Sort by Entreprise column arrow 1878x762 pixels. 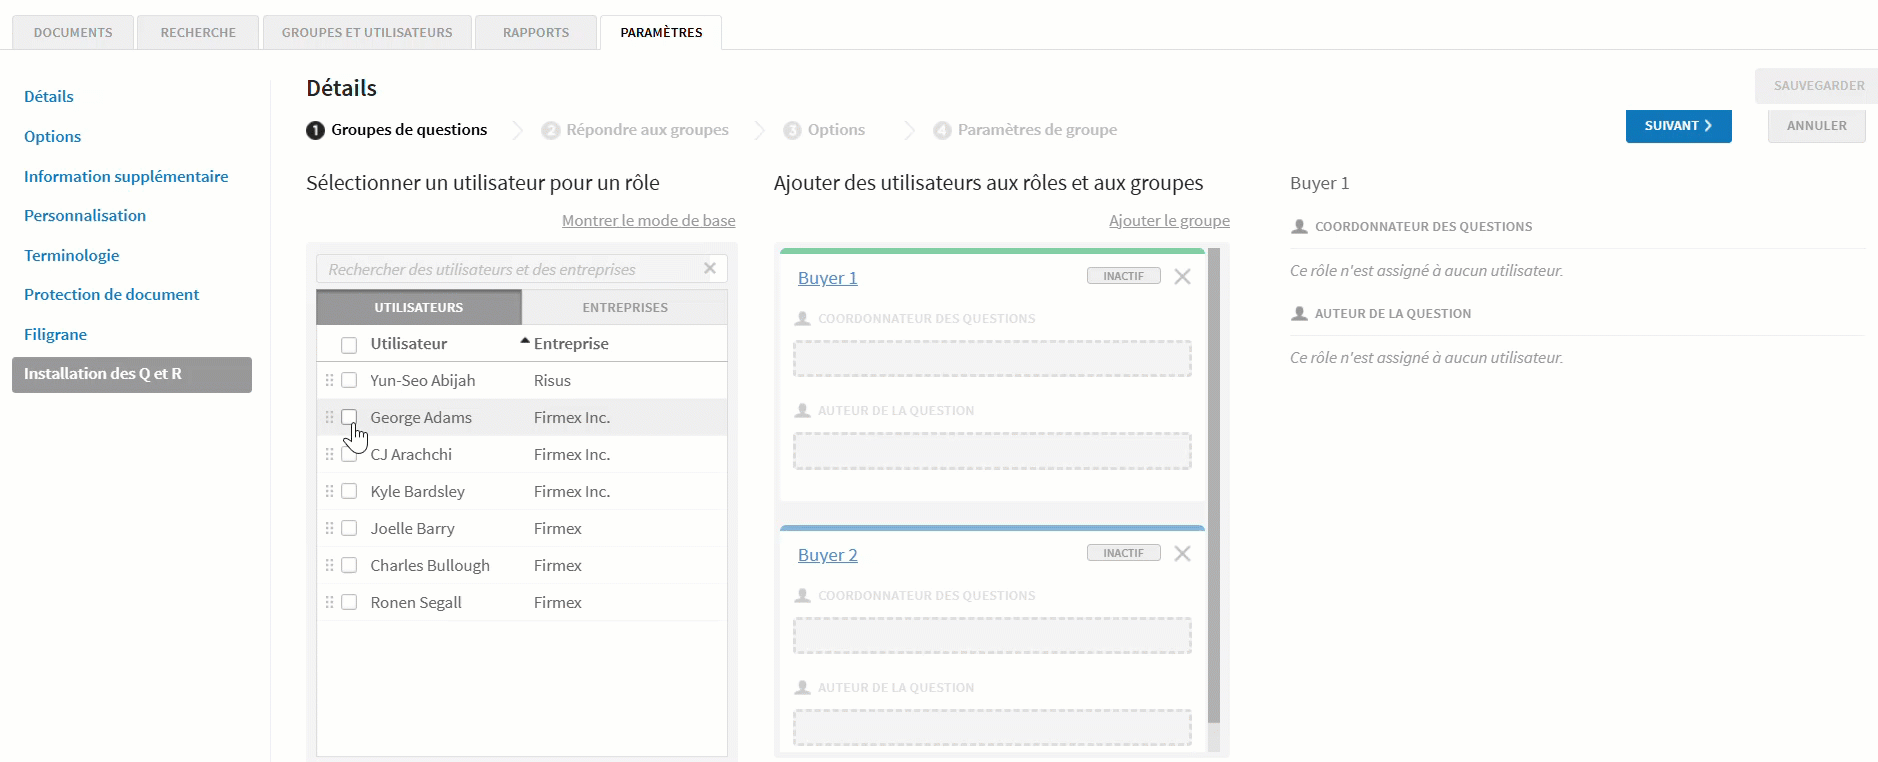coord(525,341)
